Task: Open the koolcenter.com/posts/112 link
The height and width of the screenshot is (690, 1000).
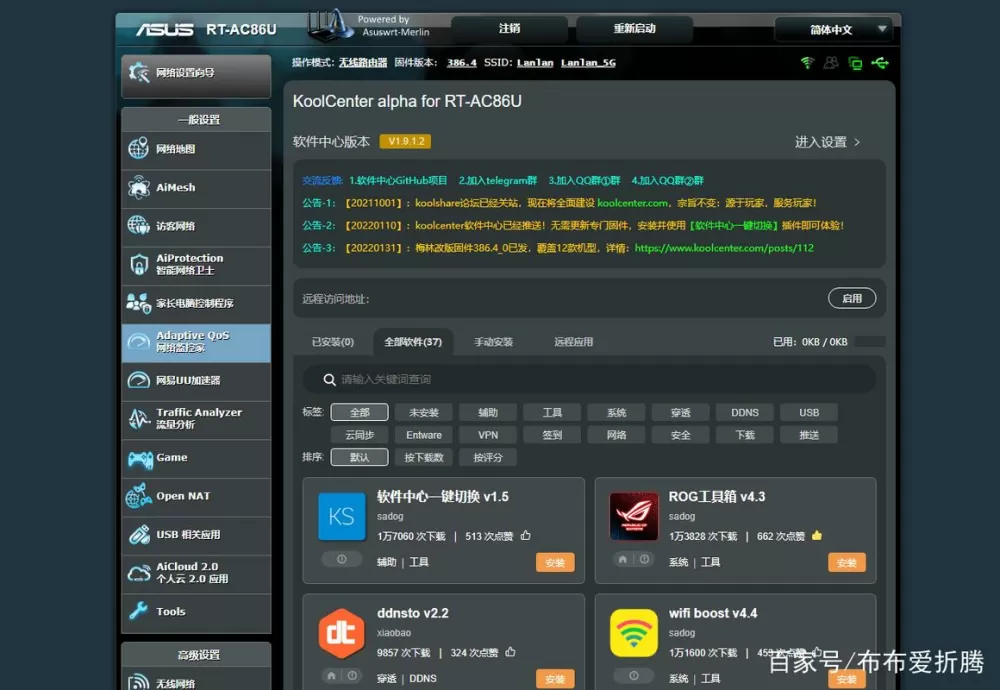Action: [x=724, y=248]
